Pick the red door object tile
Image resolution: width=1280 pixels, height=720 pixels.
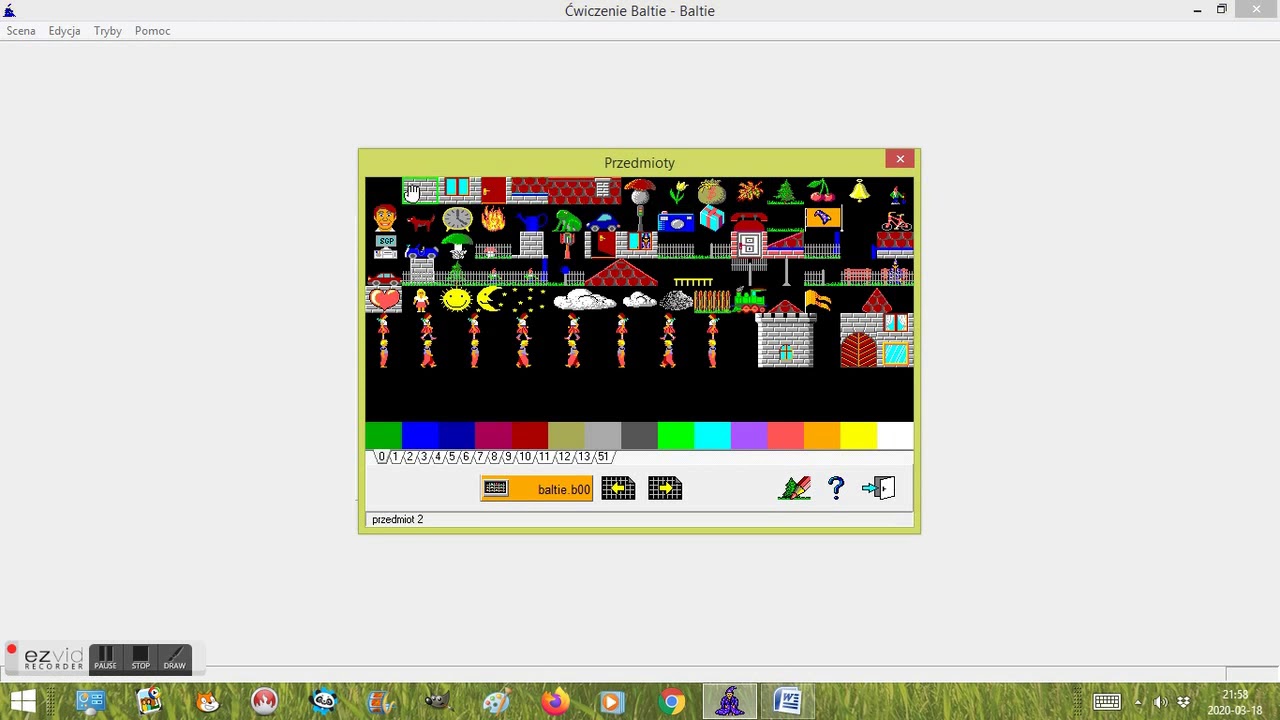(494, 190)
